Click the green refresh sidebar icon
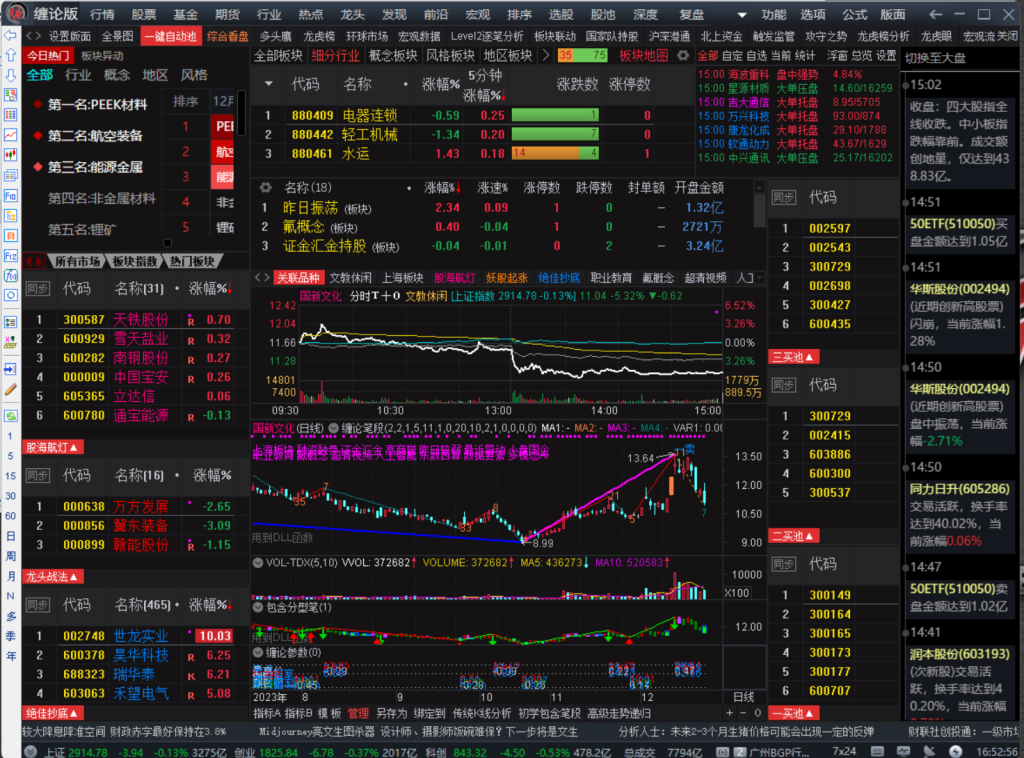1024x758 pixels. (x=10, y=415)
